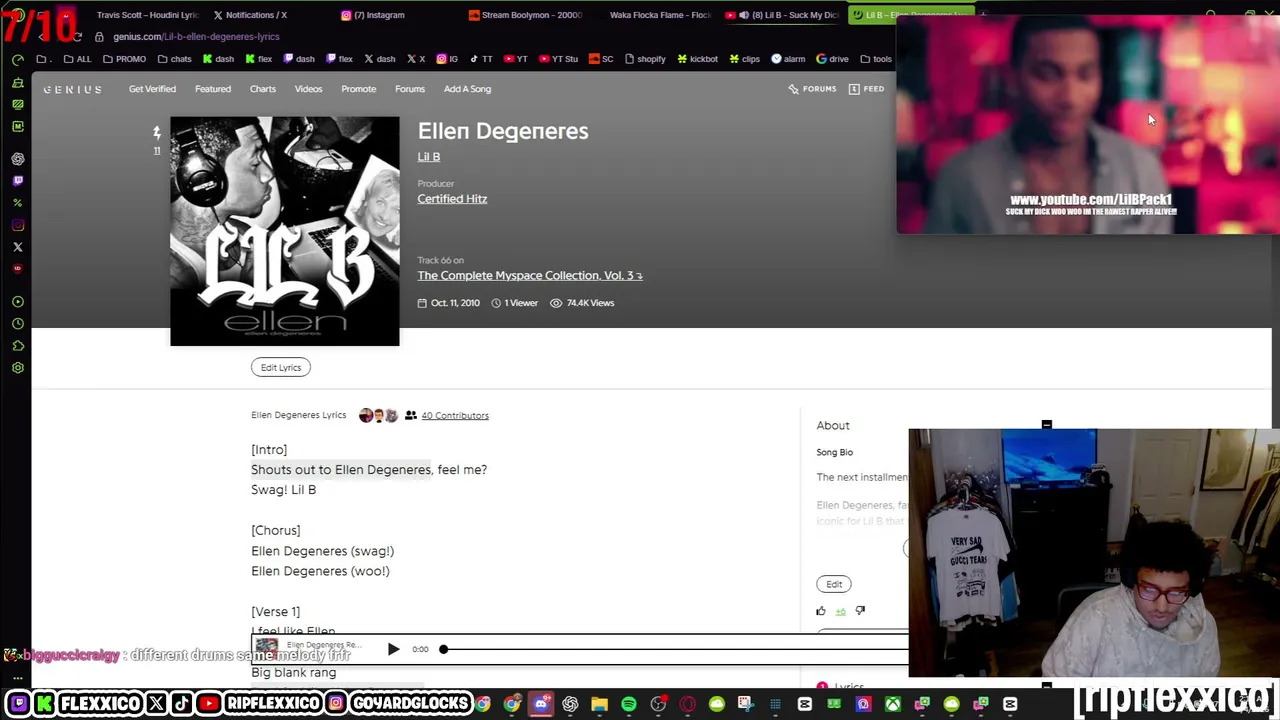This screenshot has height=720, width=1280.
Task: Open the chats bookmarks folder
Action: [175, 59]
